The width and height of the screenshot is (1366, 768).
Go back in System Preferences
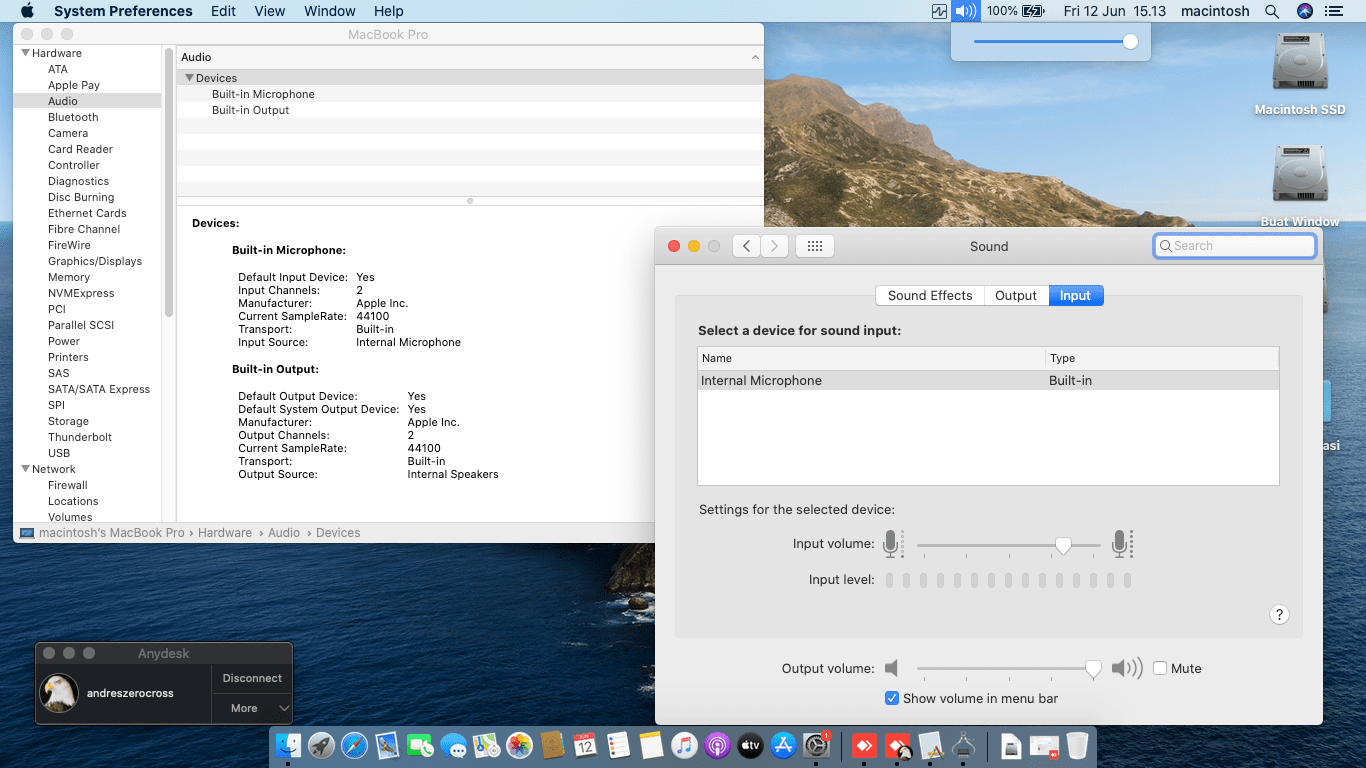(x=746, y=246)
